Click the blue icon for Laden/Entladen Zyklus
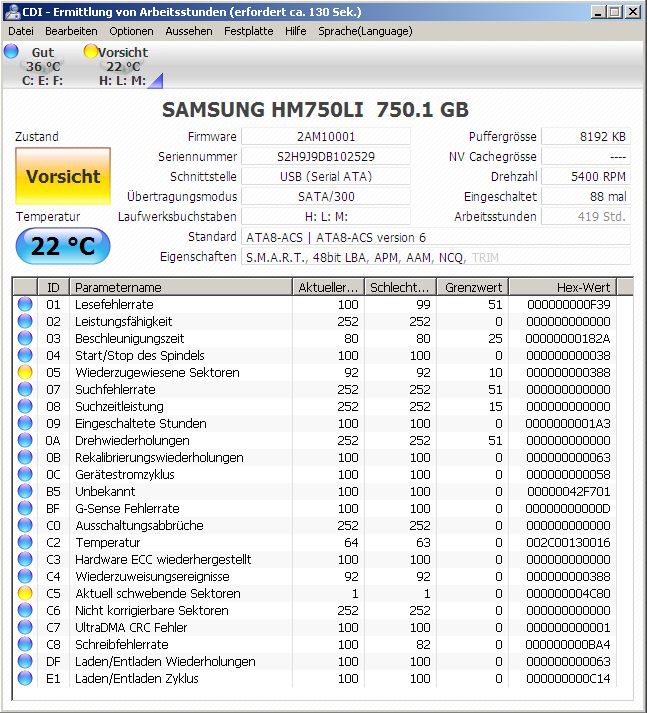Image resolution: width=647 pixels, height=713 pixels. coord(25,678)
